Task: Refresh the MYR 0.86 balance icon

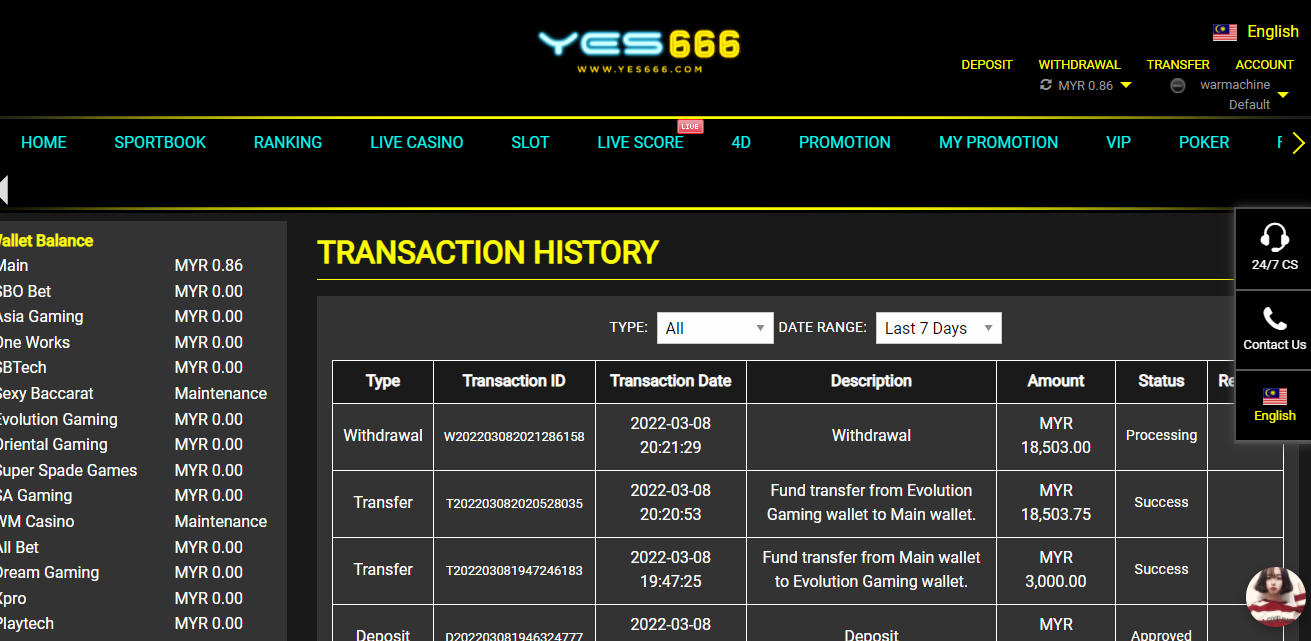Action: (1046, 86)
